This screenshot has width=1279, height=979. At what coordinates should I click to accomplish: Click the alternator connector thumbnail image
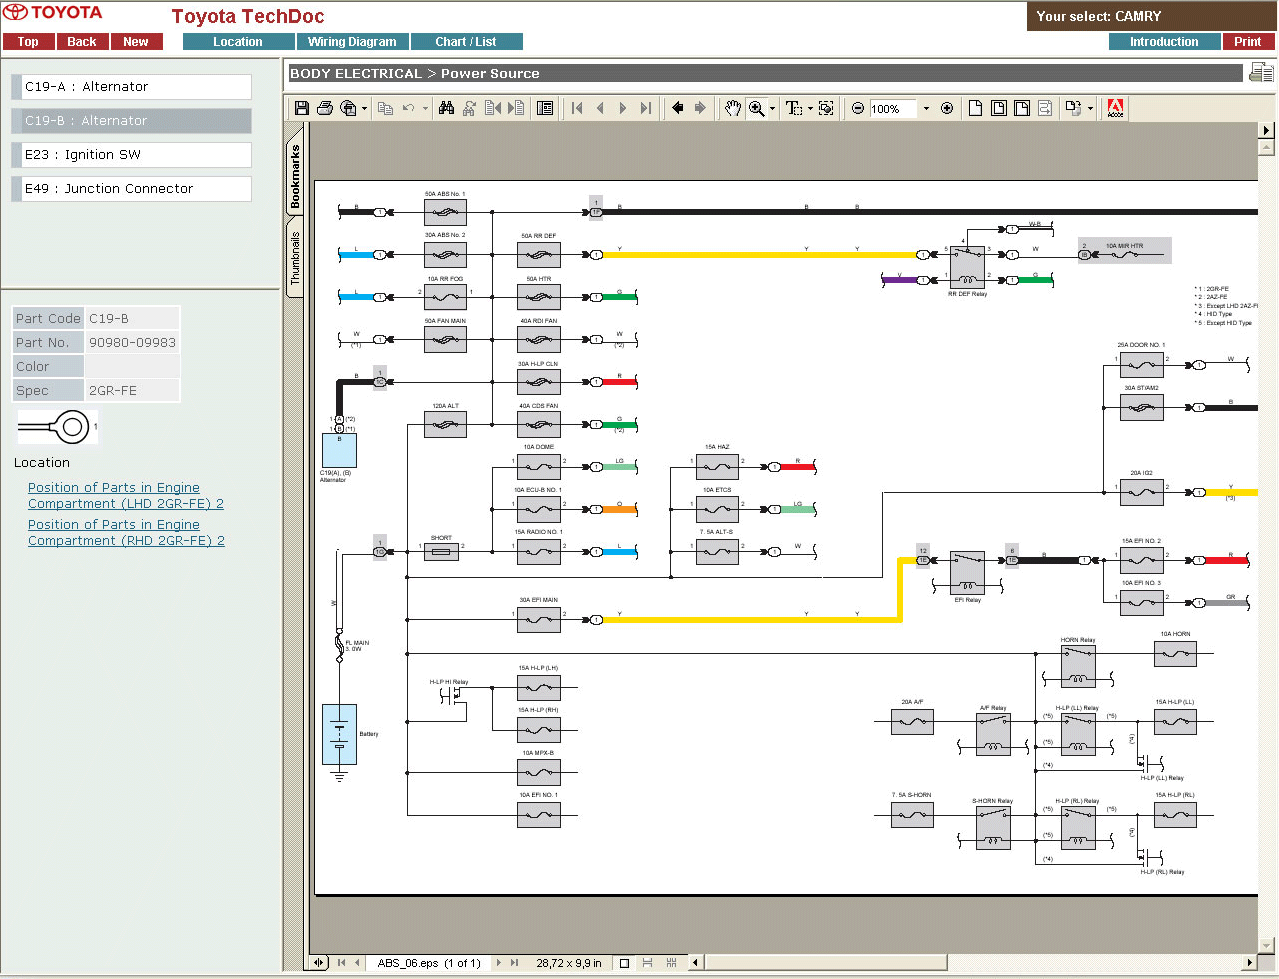click(58, 428)
